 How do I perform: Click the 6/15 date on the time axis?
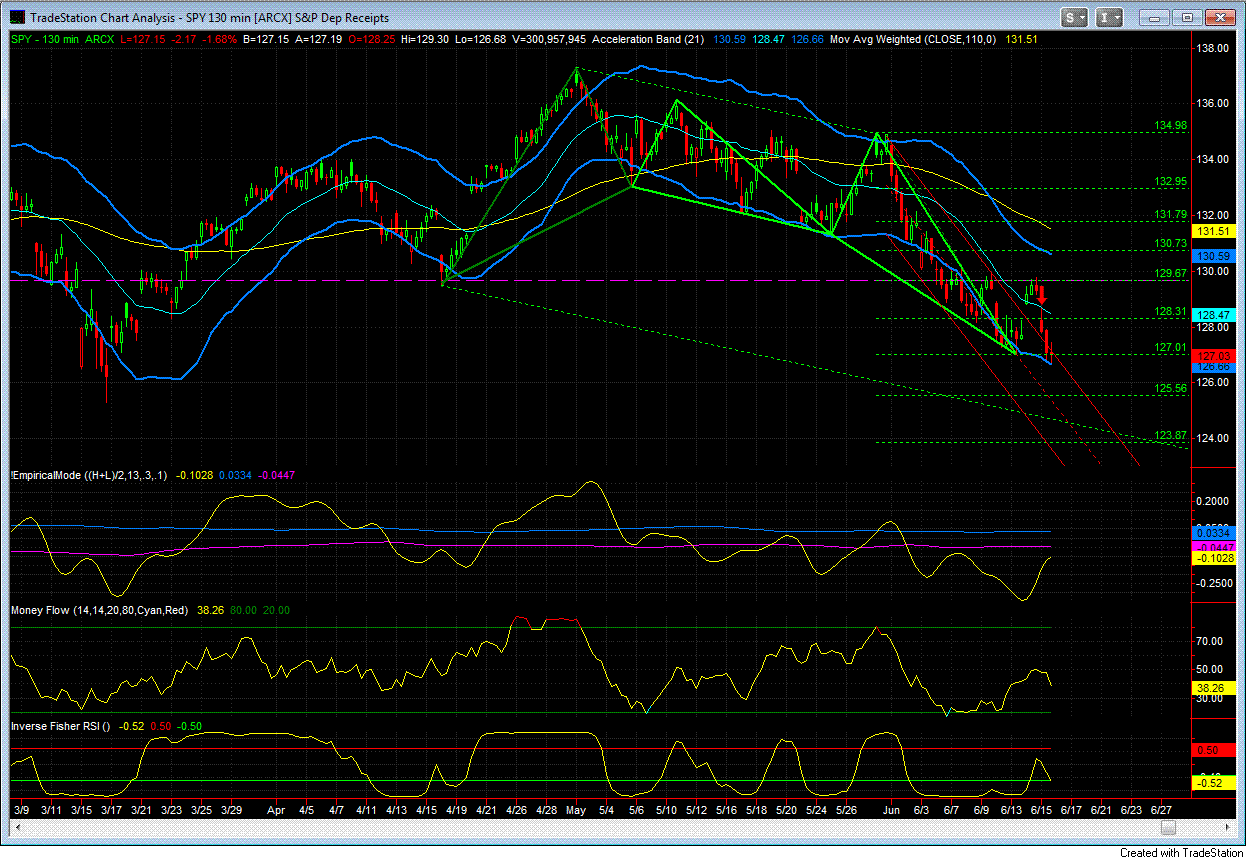[1041, 808]
